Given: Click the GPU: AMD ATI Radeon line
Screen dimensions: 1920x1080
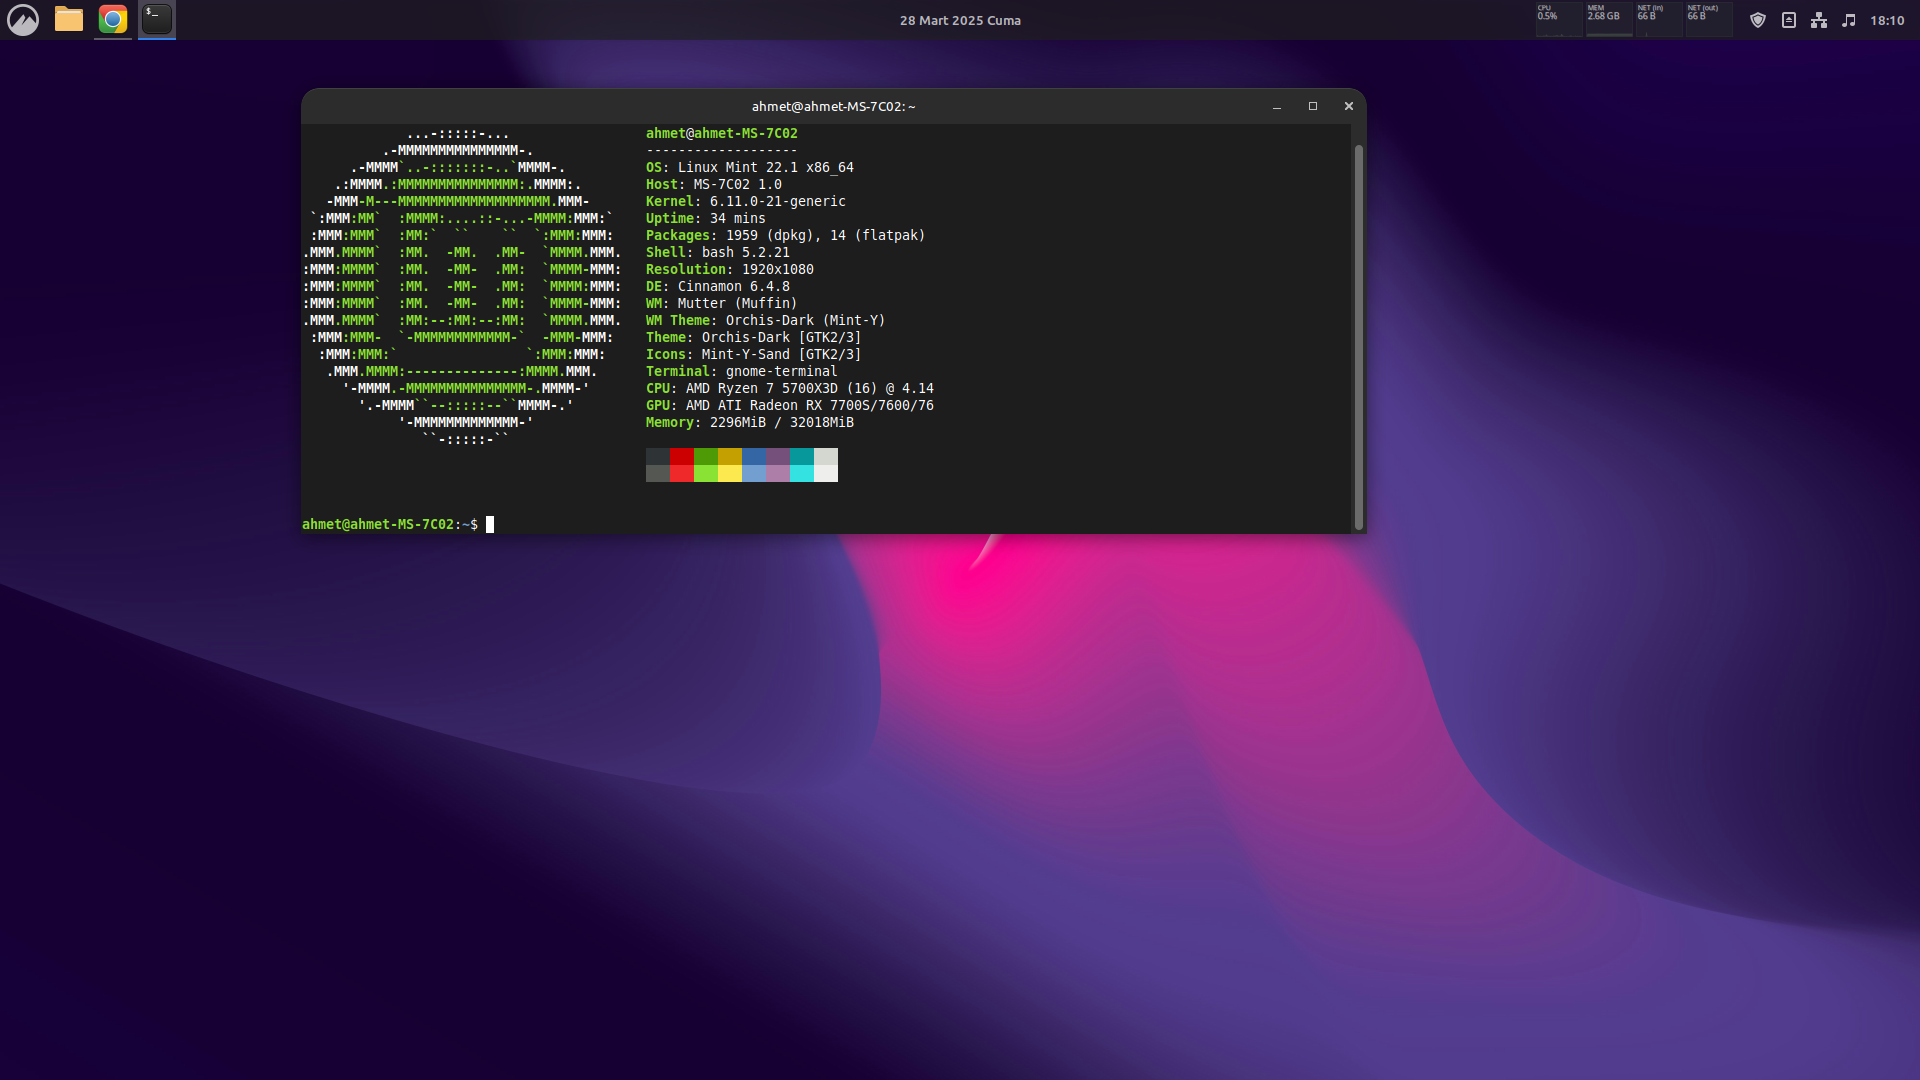Looking at the screenshot, I should tap(790, 405).
